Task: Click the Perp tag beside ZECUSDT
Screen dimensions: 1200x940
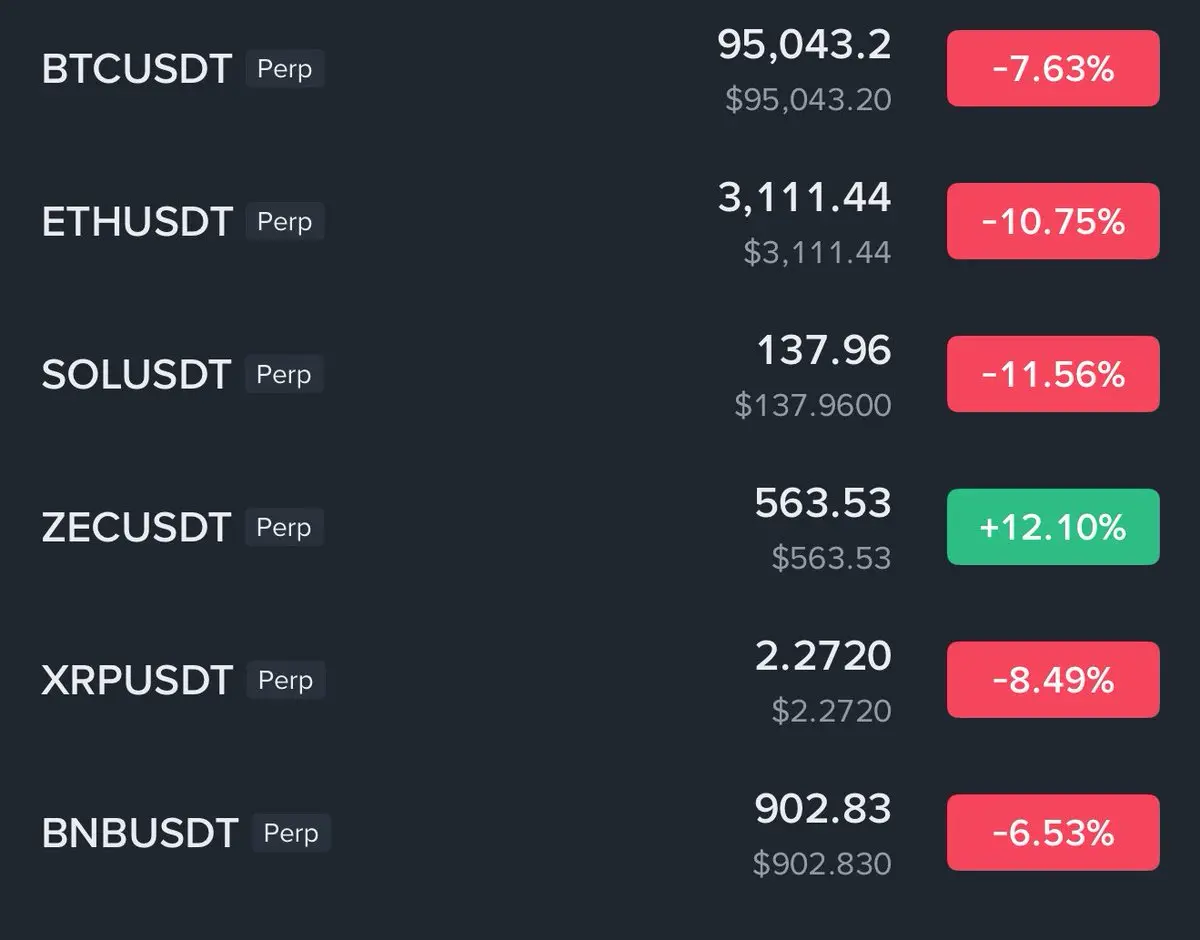Action: 284,528
